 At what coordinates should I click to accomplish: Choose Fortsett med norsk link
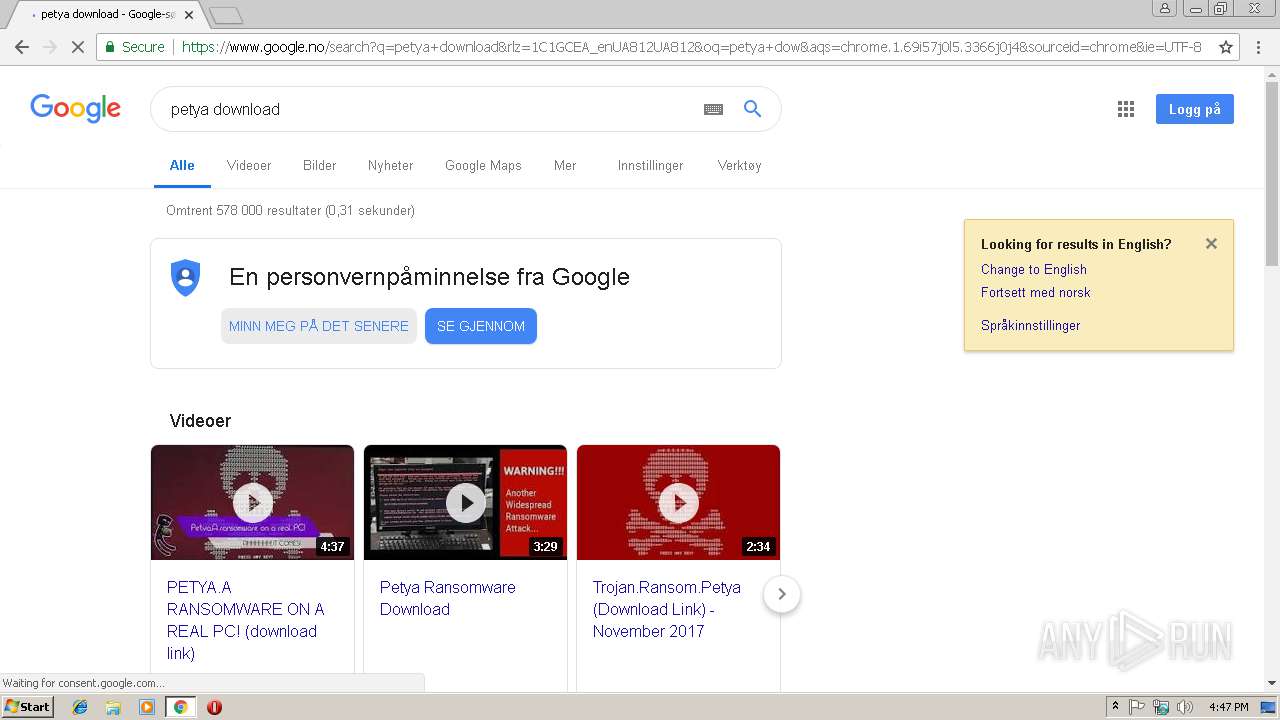point(1036,292)
